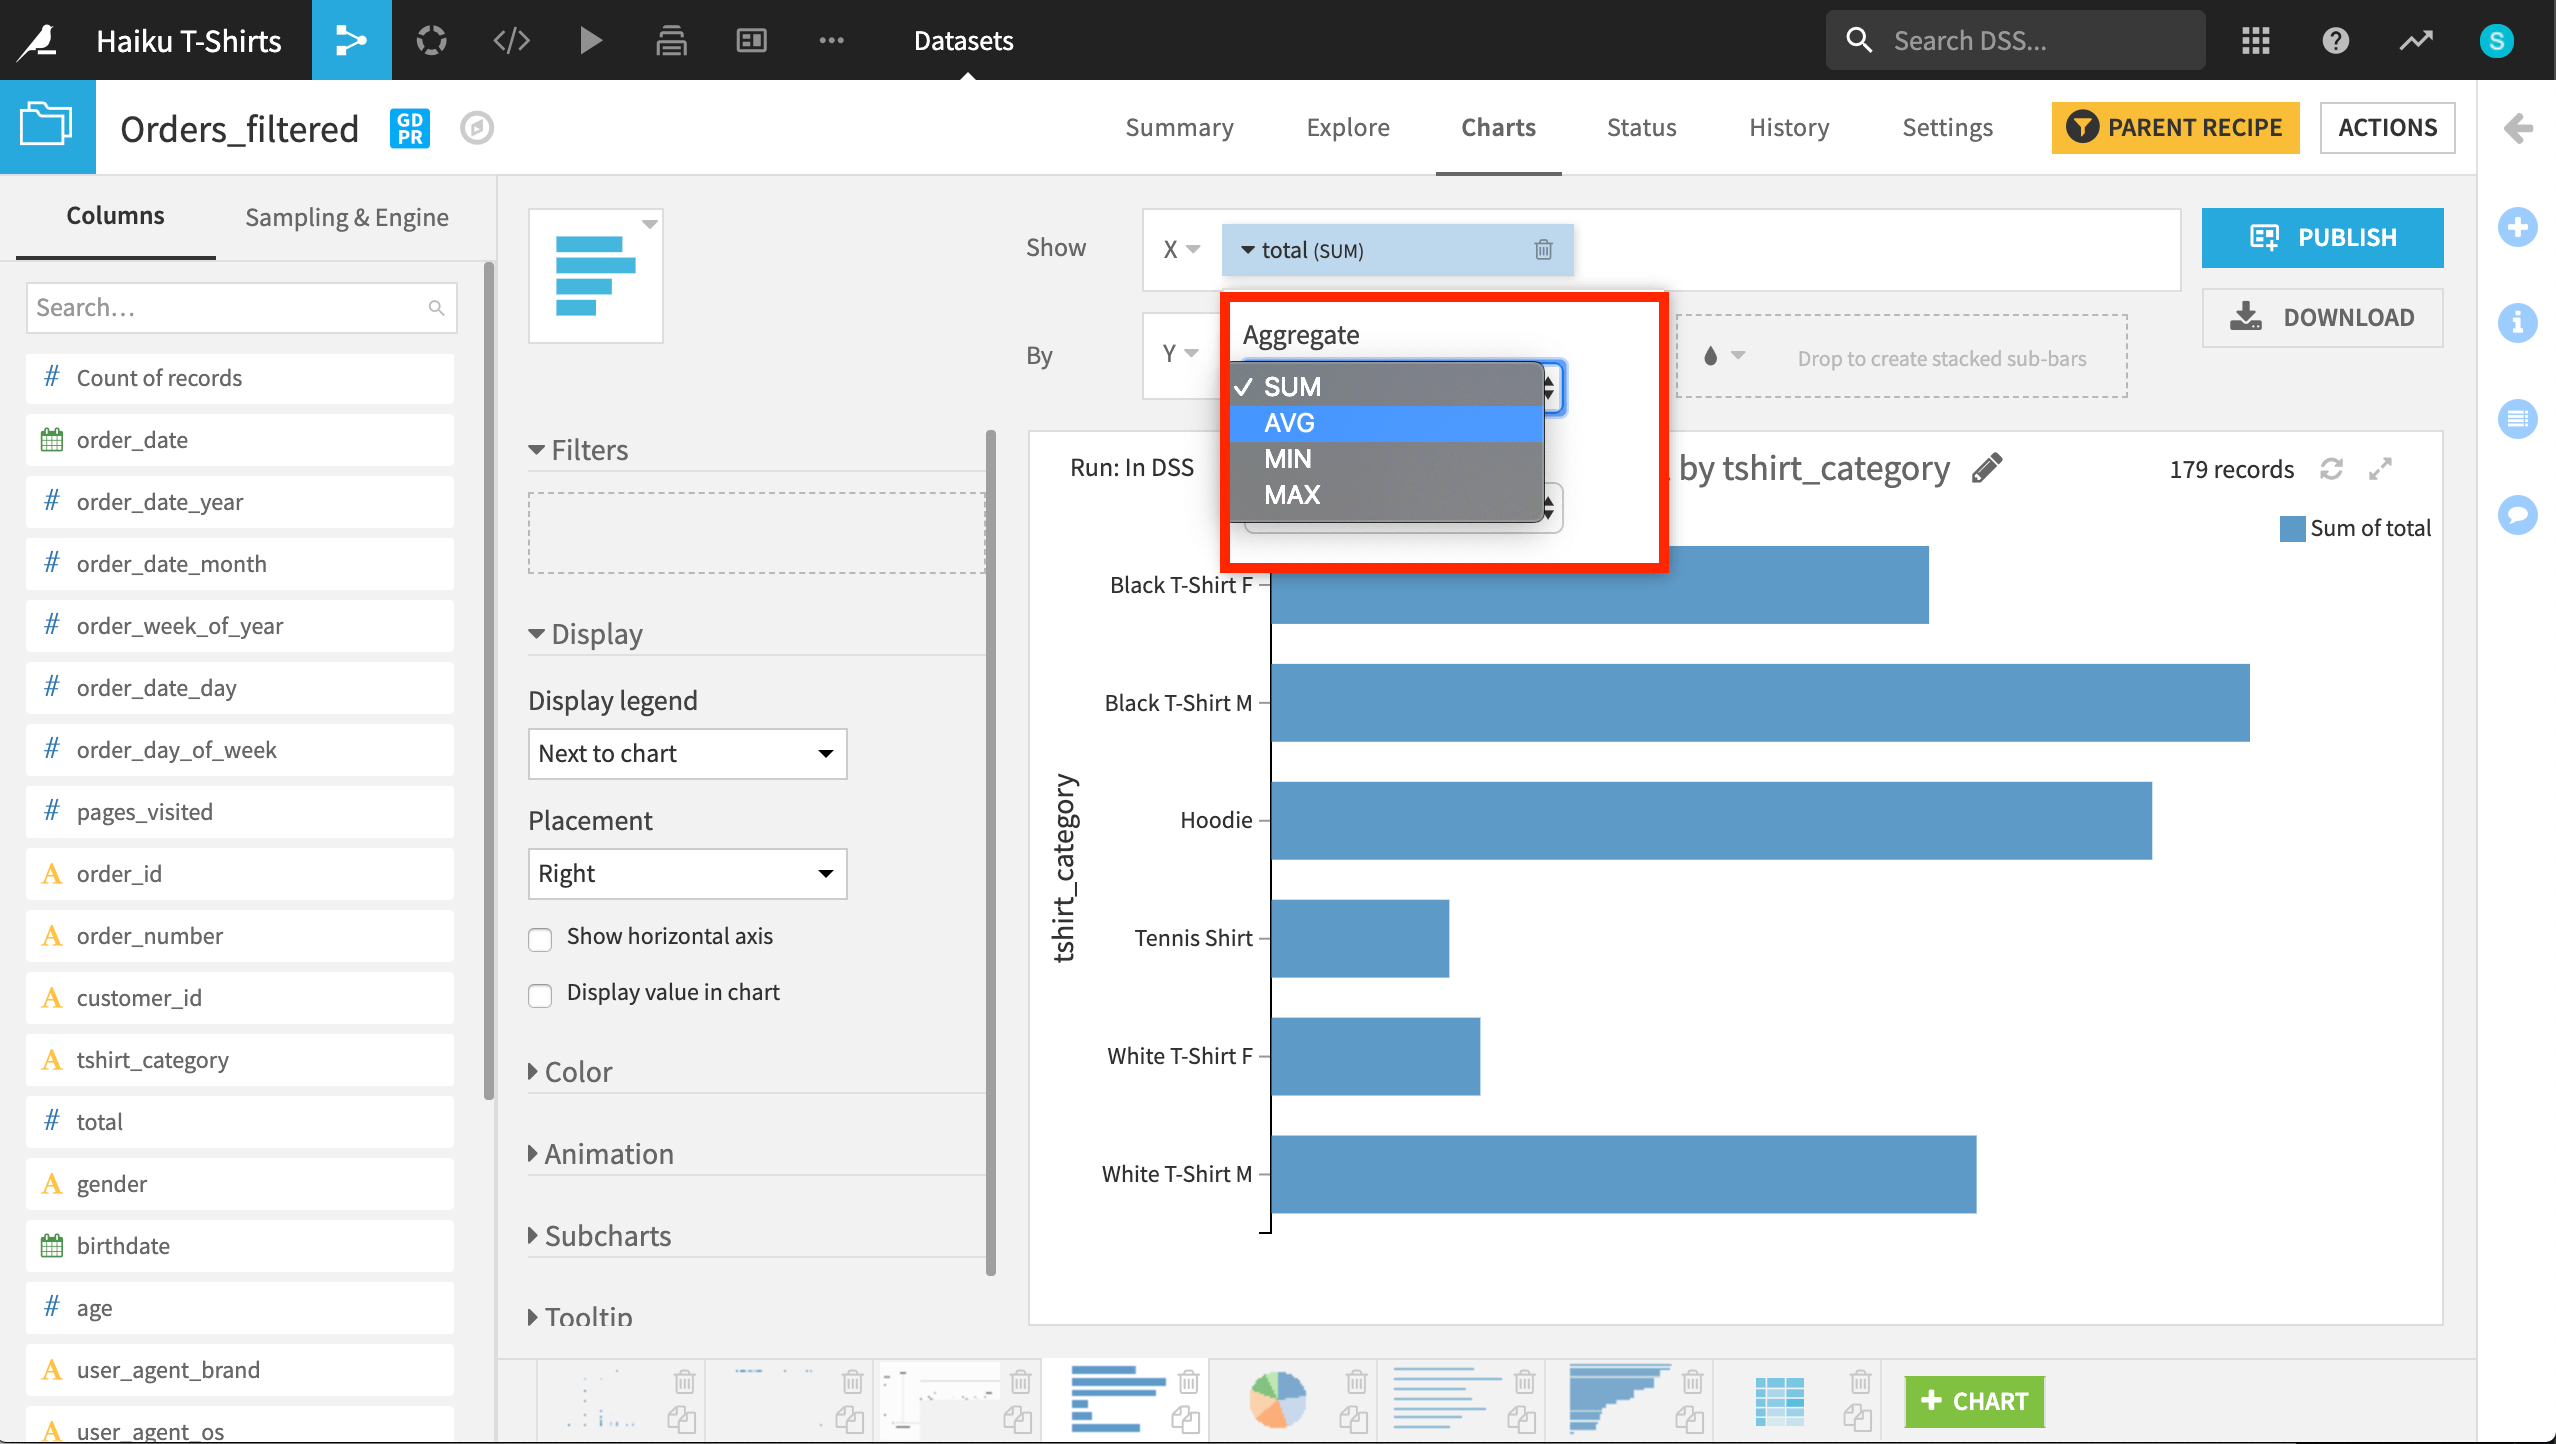2556x1444 pixels.
Task: Expand chart to fullscreen using arrows icon
Action: pos(2380,469)
